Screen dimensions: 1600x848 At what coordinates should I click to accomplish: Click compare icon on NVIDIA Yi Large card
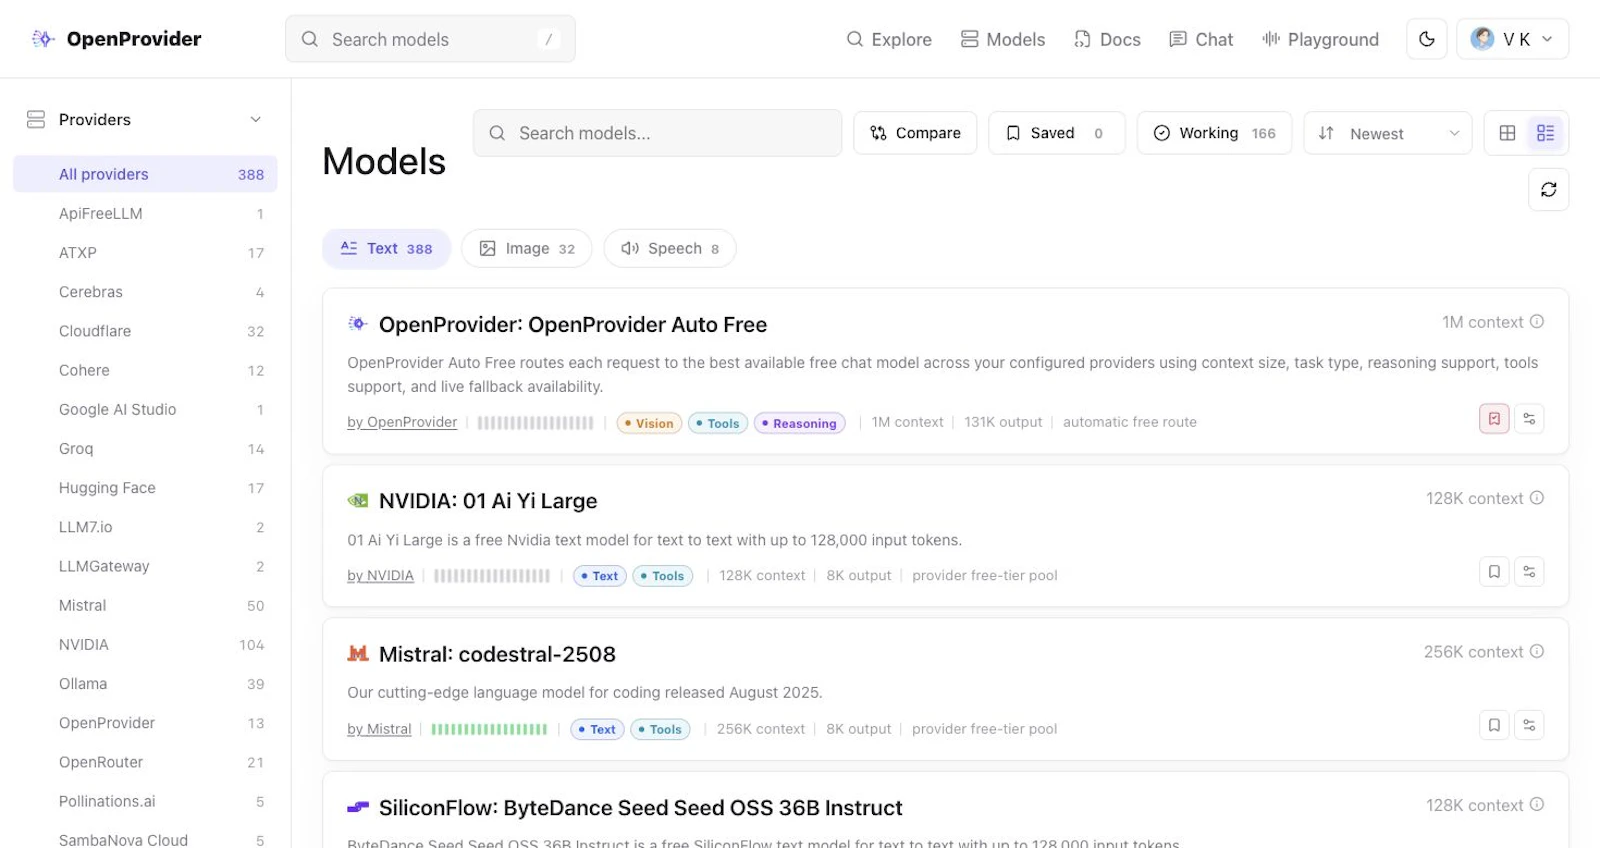point(1529,572)
